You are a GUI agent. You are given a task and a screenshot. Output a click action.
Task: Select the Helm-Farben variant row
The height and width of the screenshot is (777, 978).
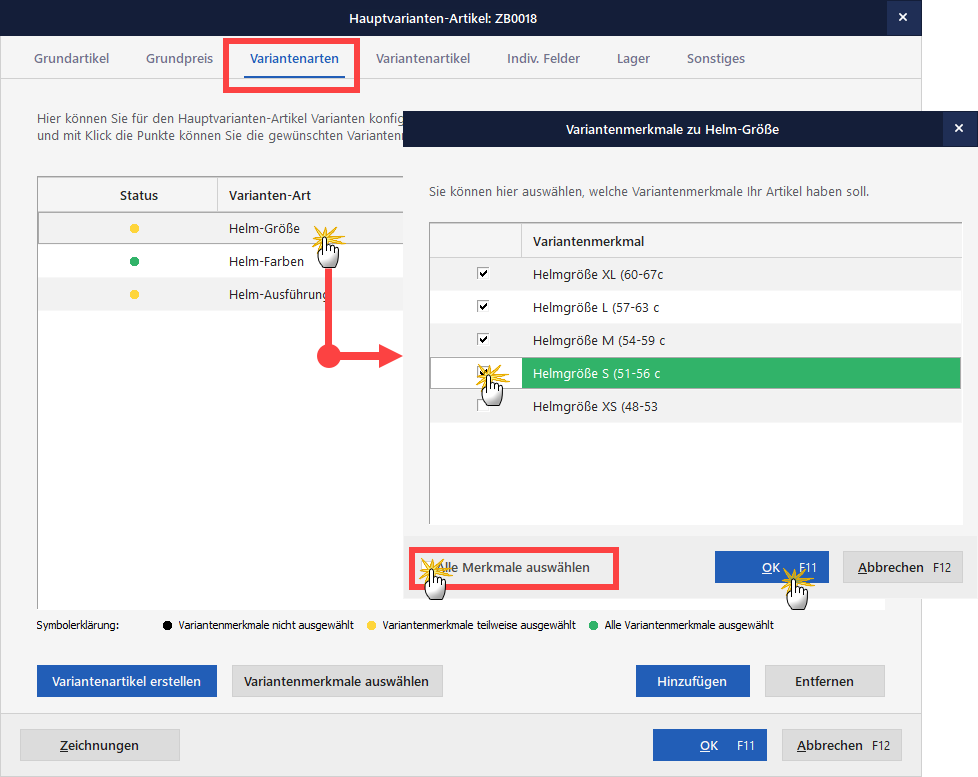click(x=220, y=261)
